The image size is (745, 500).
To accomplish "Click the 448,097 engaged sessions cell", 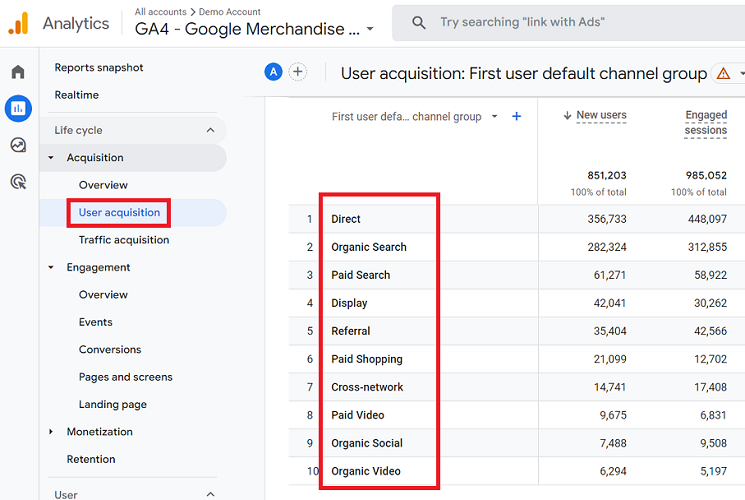I will 707,219.
